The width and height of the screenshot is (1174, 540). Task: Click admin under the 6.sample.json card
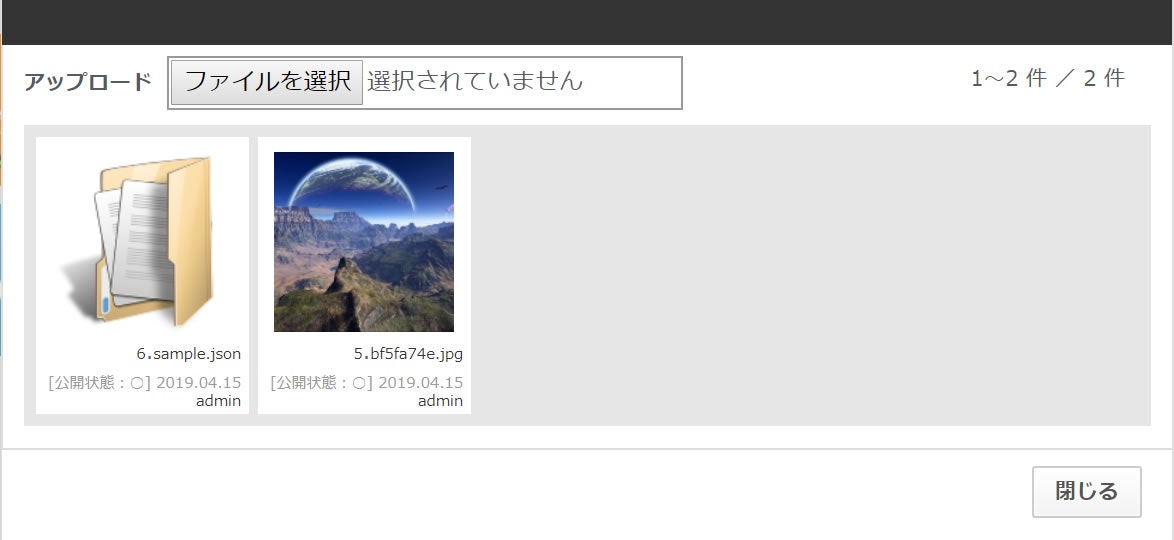point(219,401)
